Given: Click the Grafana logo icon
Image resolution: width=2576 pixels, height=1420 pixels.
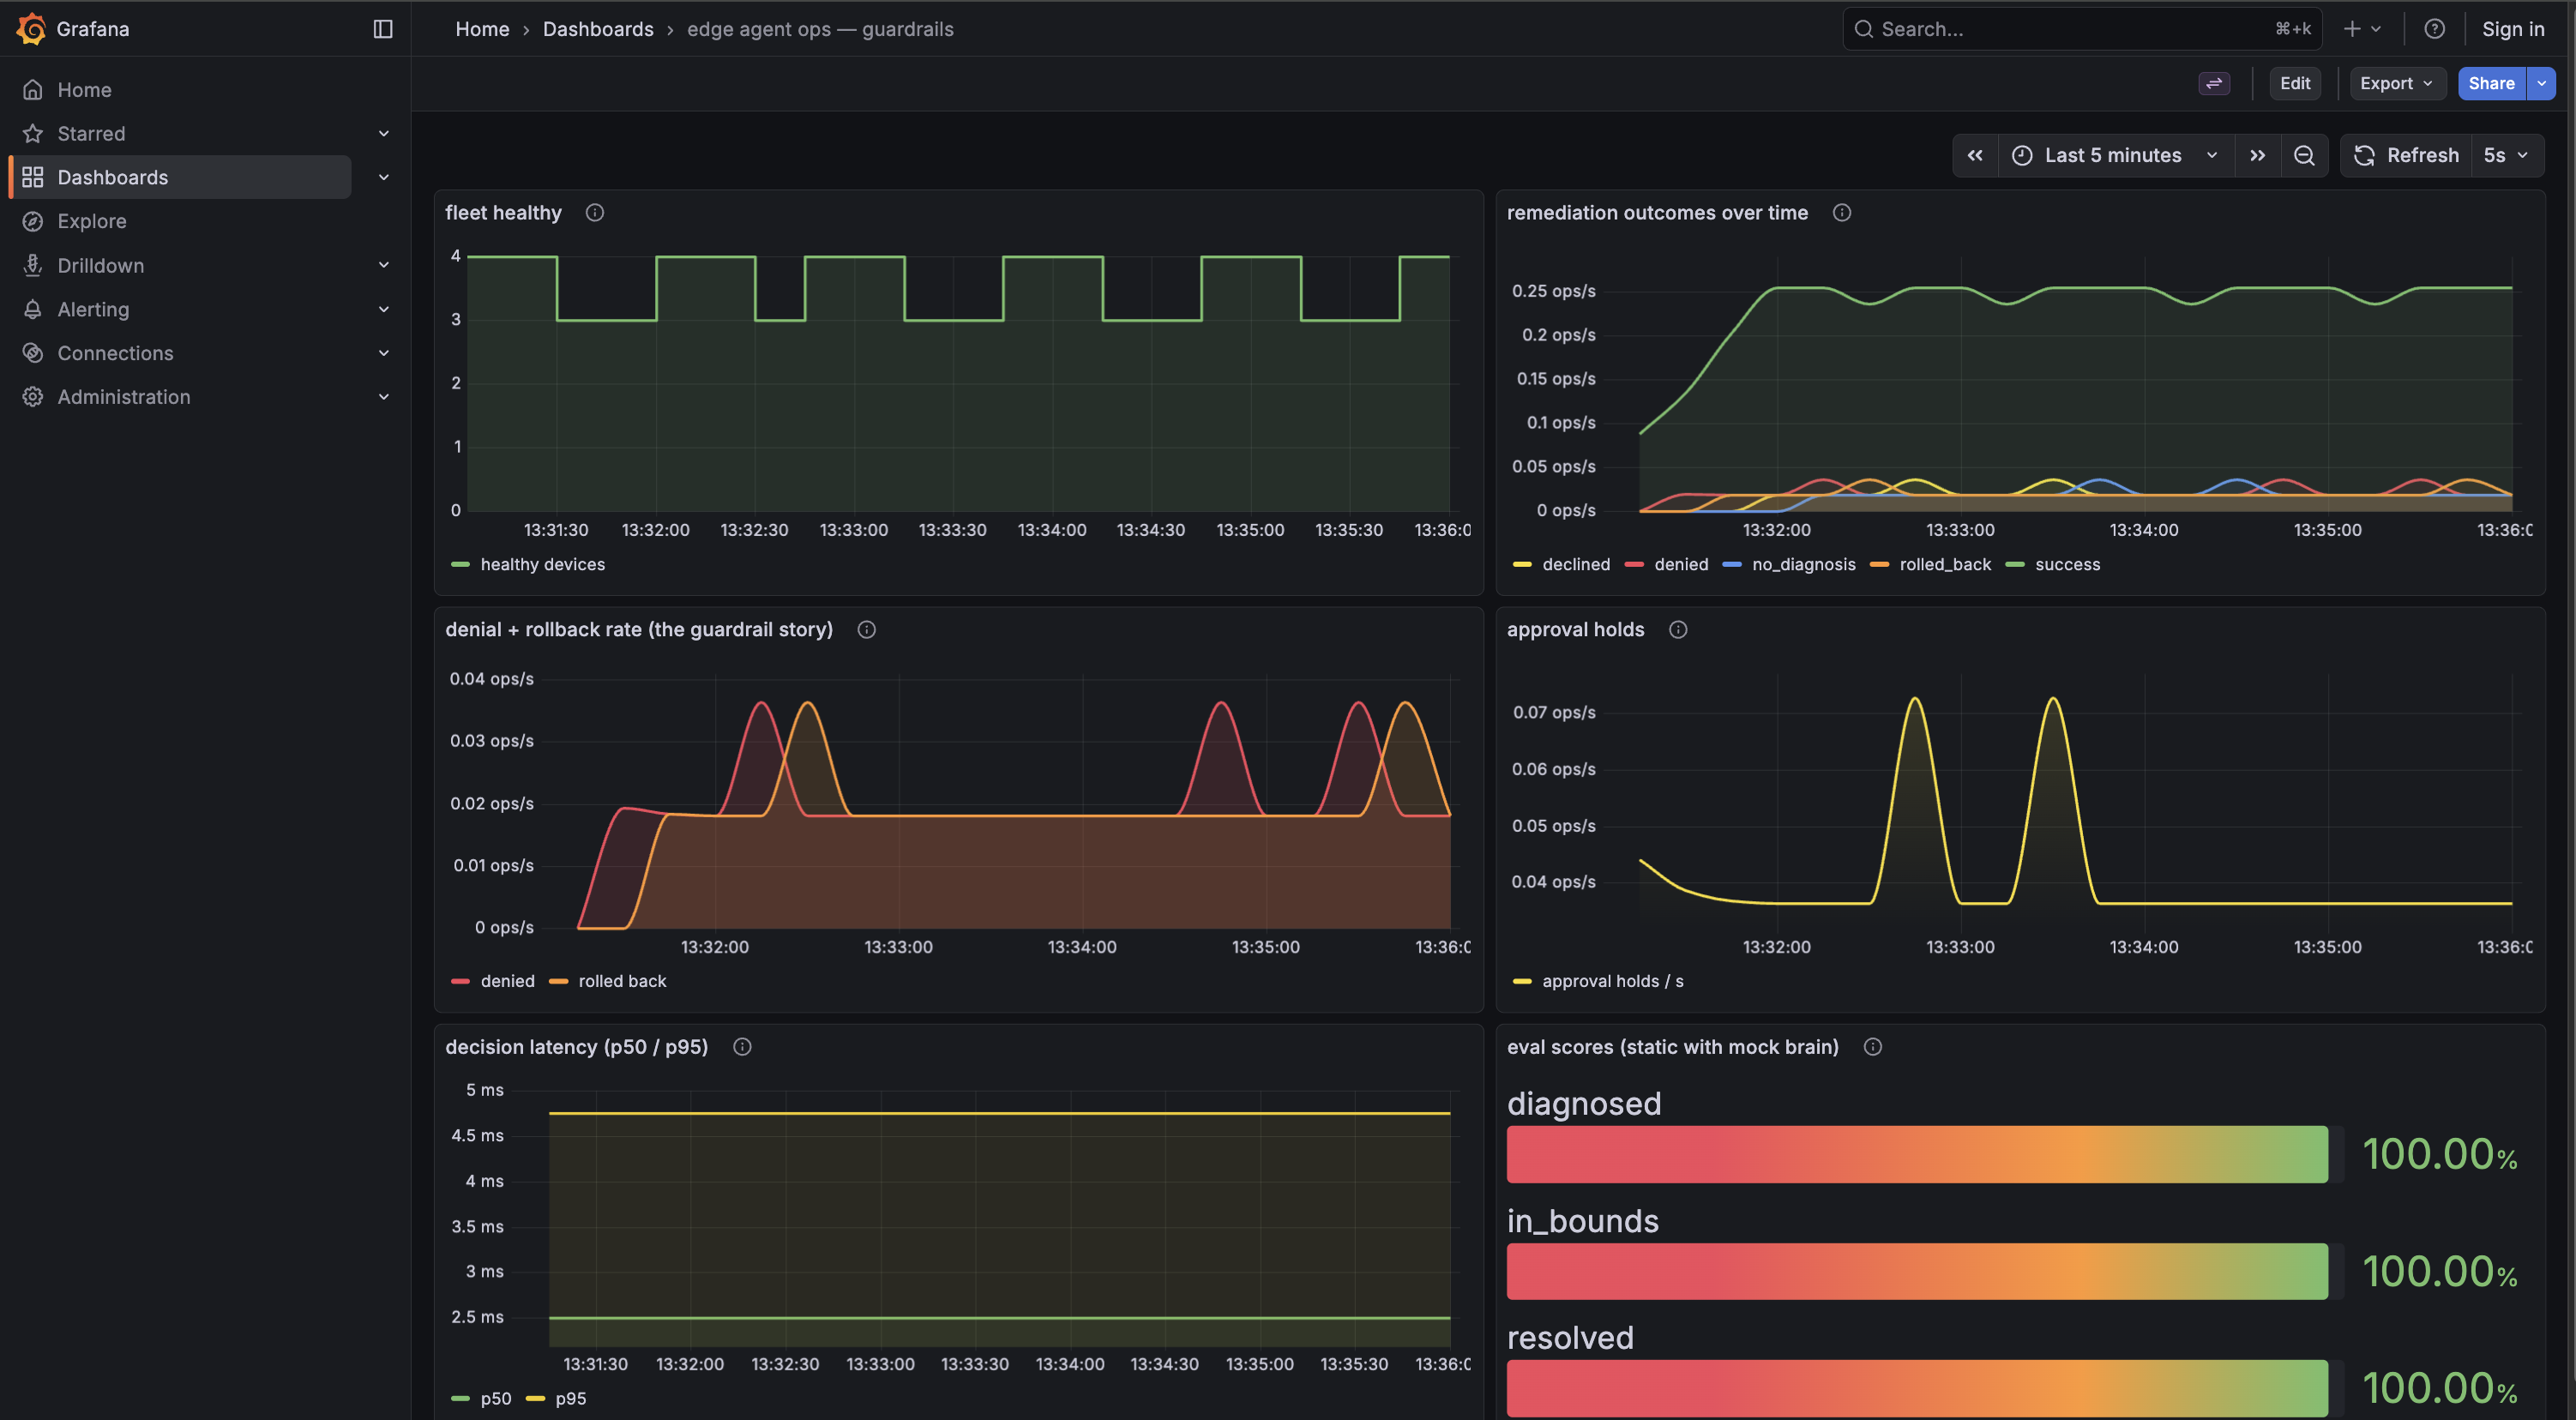Looking at the screenshot, I should point(31,29).
